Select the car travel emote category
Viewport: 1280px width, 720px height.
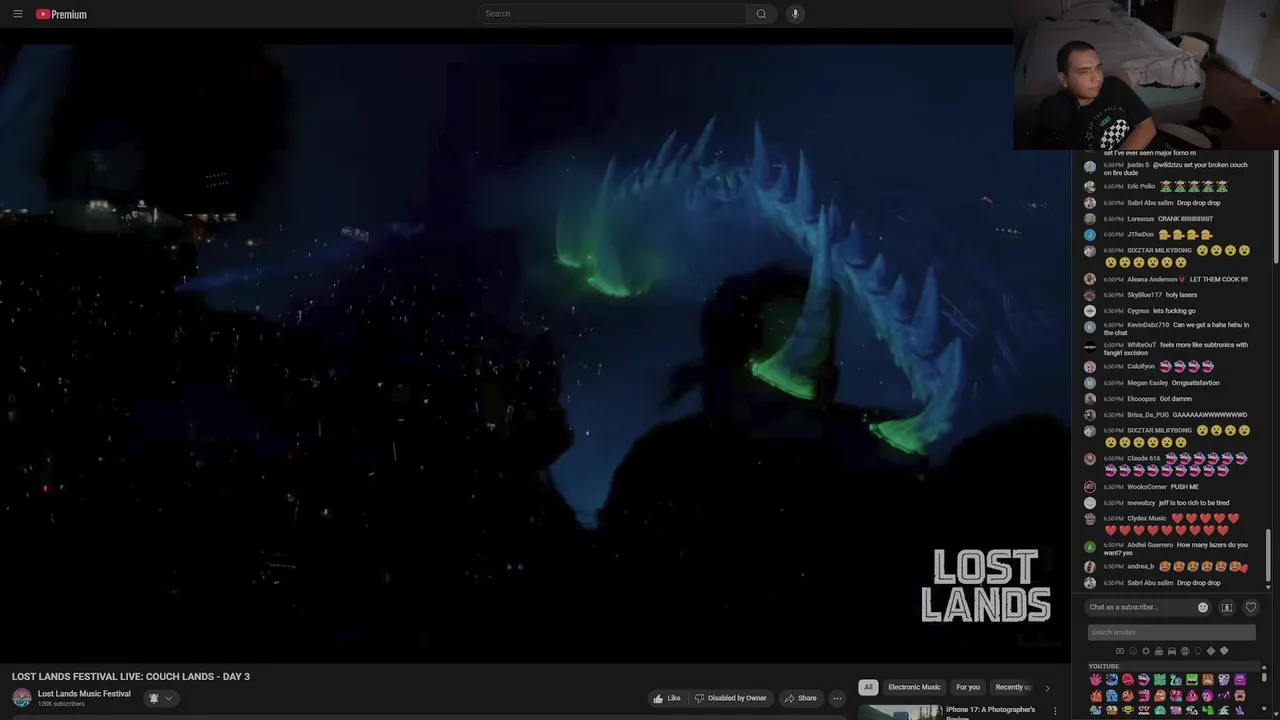1172,651
